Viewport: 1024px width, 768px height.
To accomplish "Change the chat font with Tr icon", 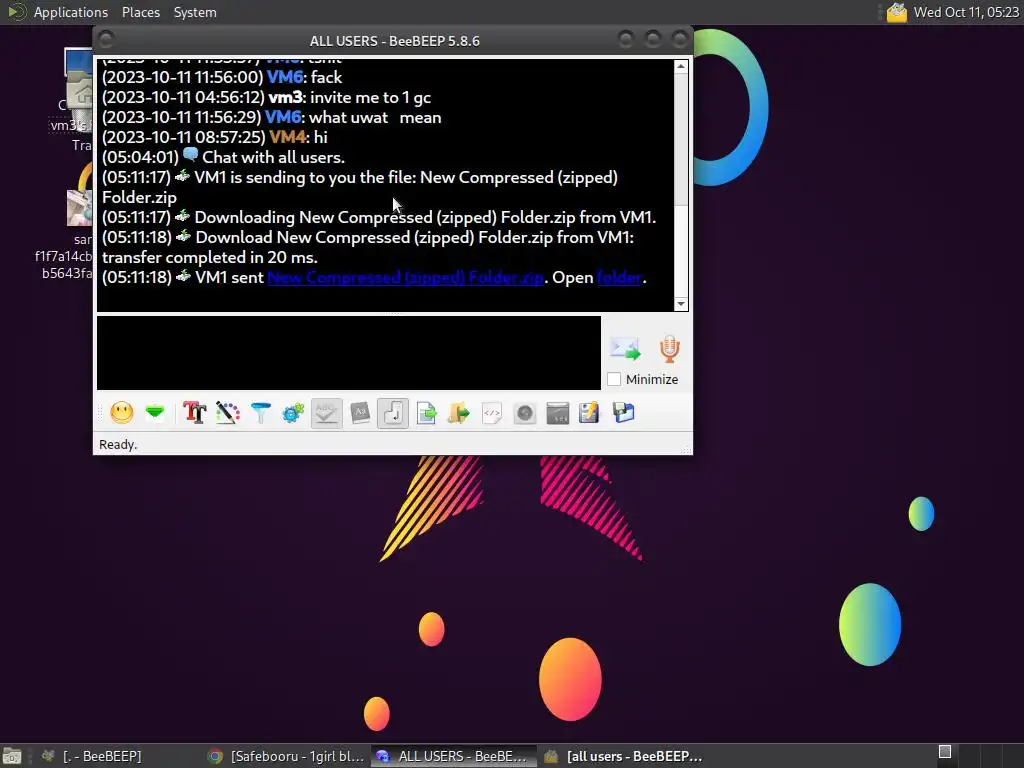I will coord(195,413).
